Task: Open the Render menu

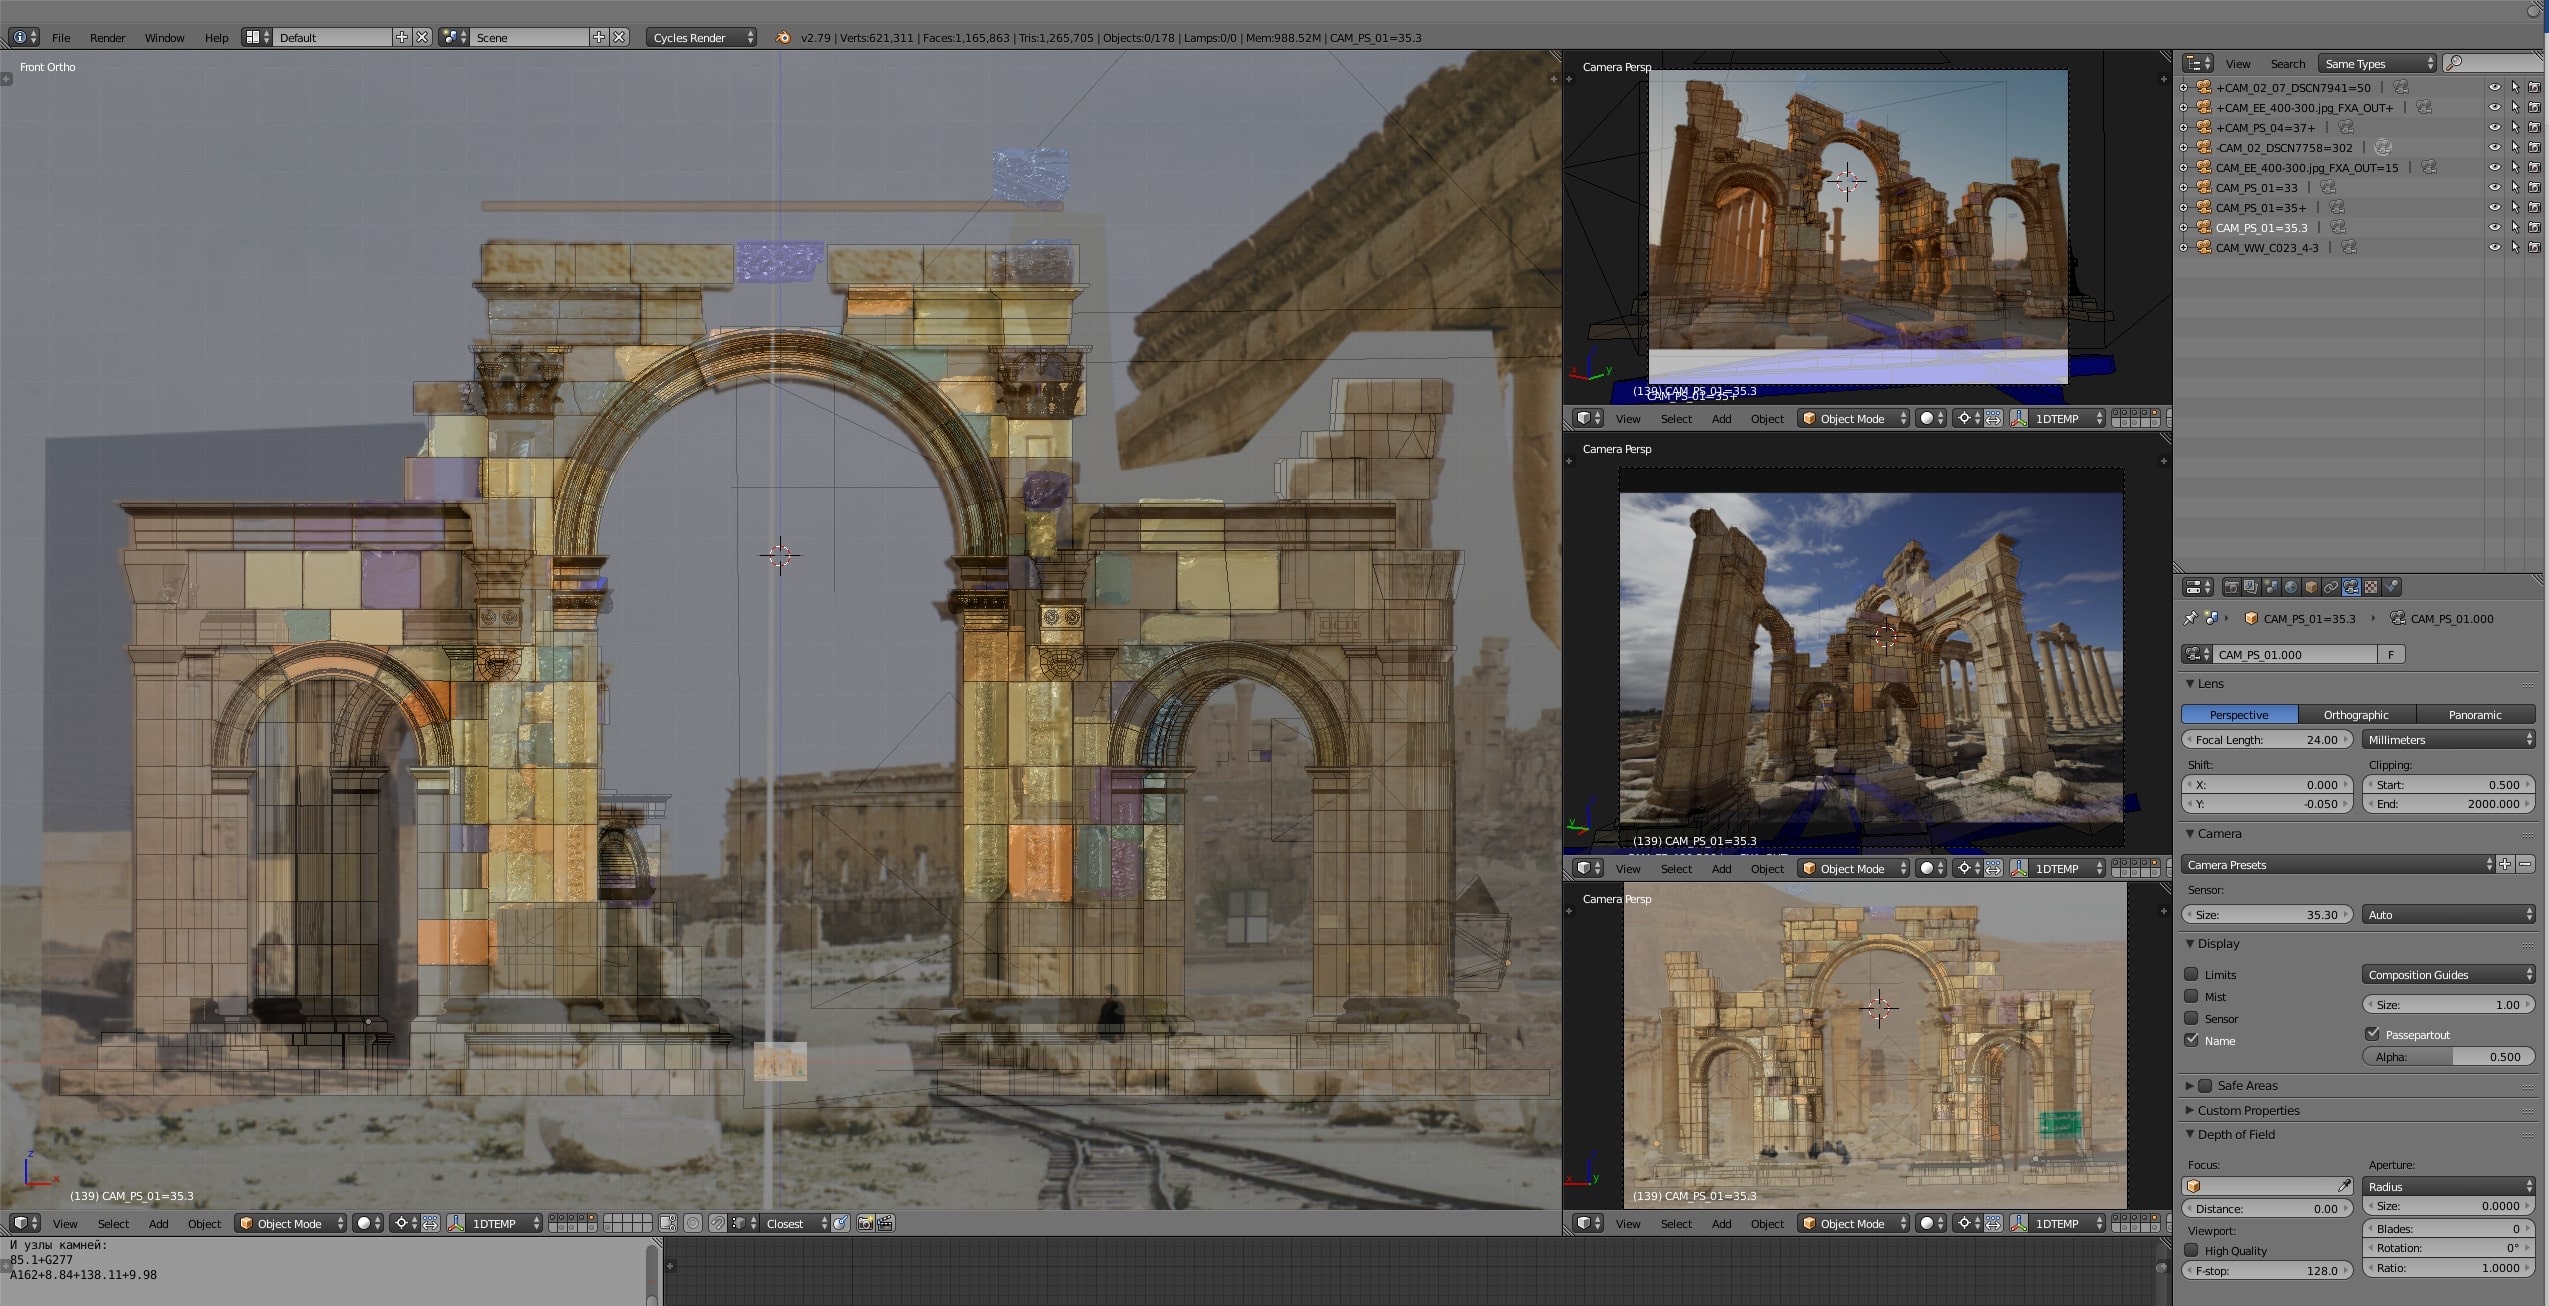Action: click(x=107, y=37)
